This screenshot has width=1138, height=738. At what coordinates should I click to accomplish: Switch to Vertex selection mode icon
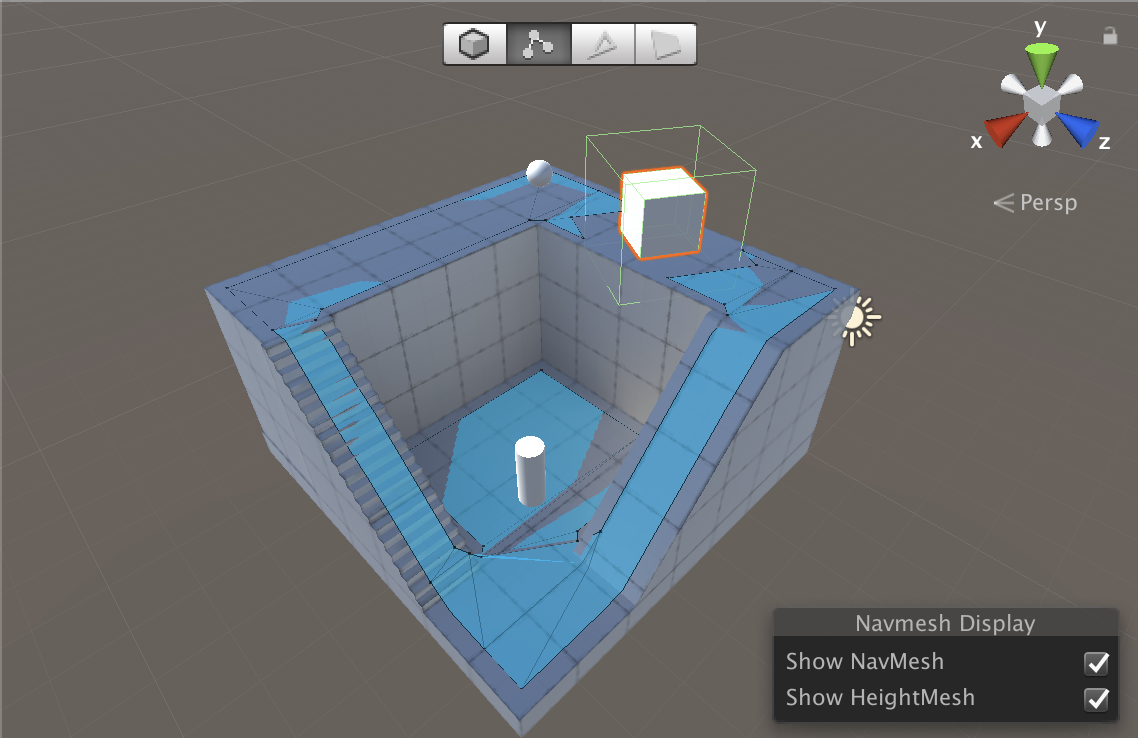tap(539, 45)
